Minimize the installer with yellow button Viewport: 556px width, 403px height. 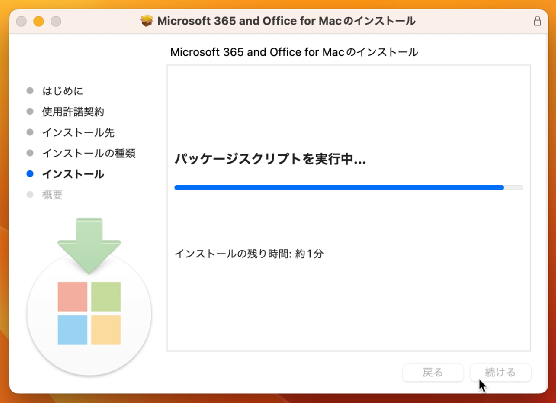(39, 21)
